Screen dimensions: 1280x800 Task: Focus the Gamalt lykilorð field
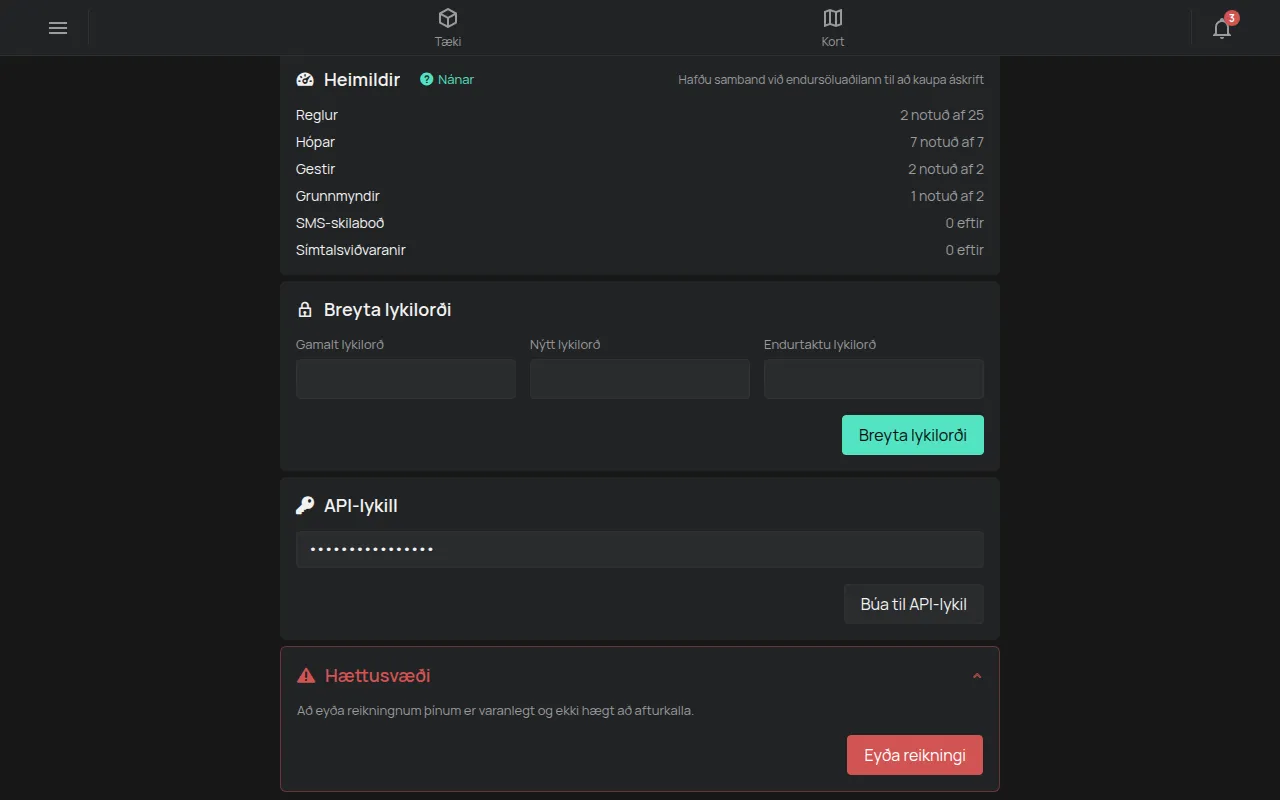tap(406, 379)
